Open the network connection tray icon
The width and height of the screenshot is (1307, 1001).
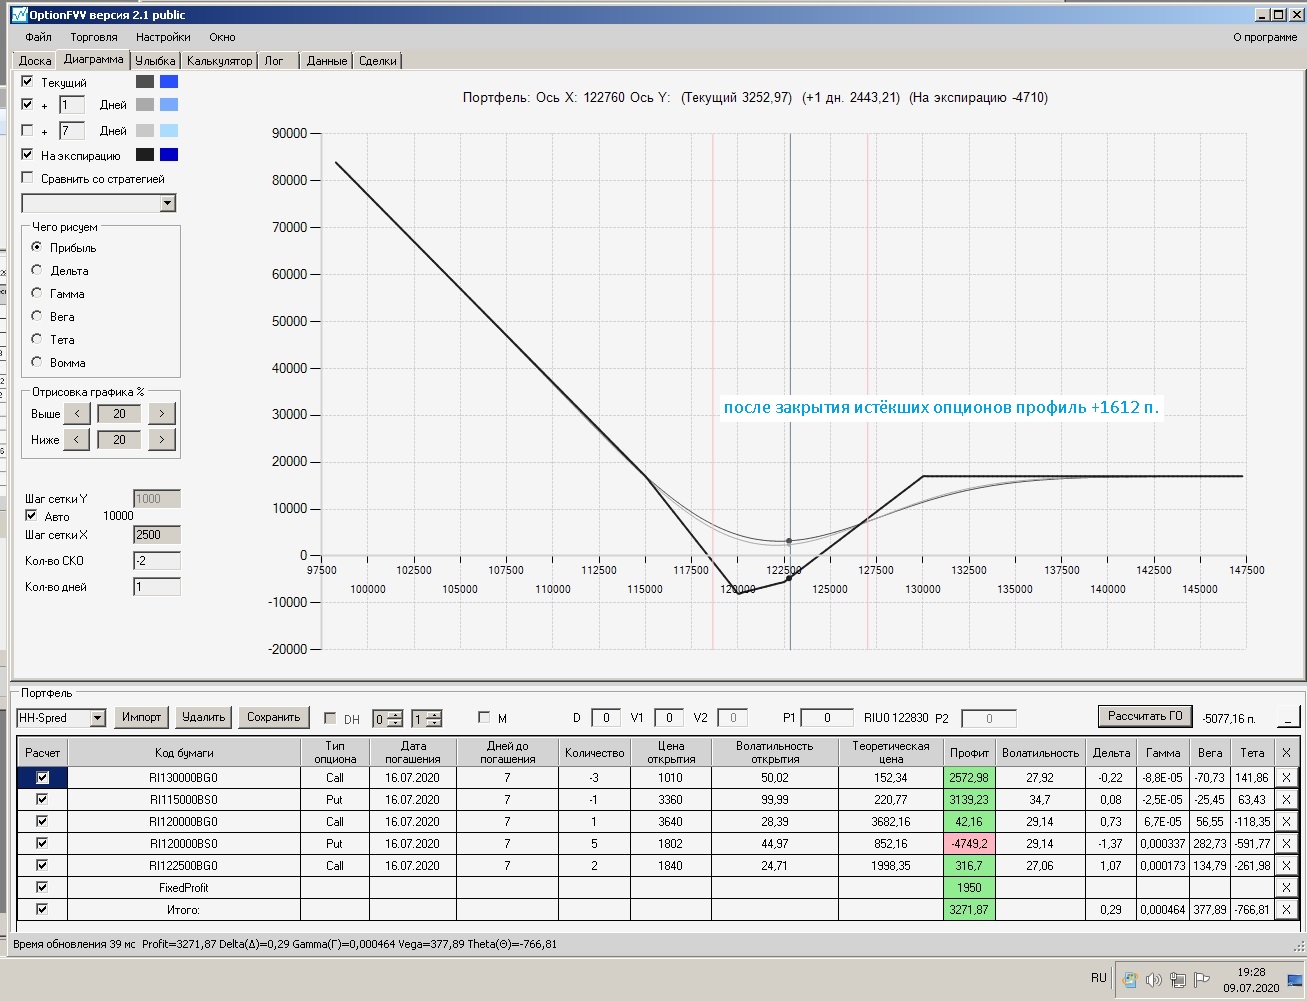(1177, 980)
